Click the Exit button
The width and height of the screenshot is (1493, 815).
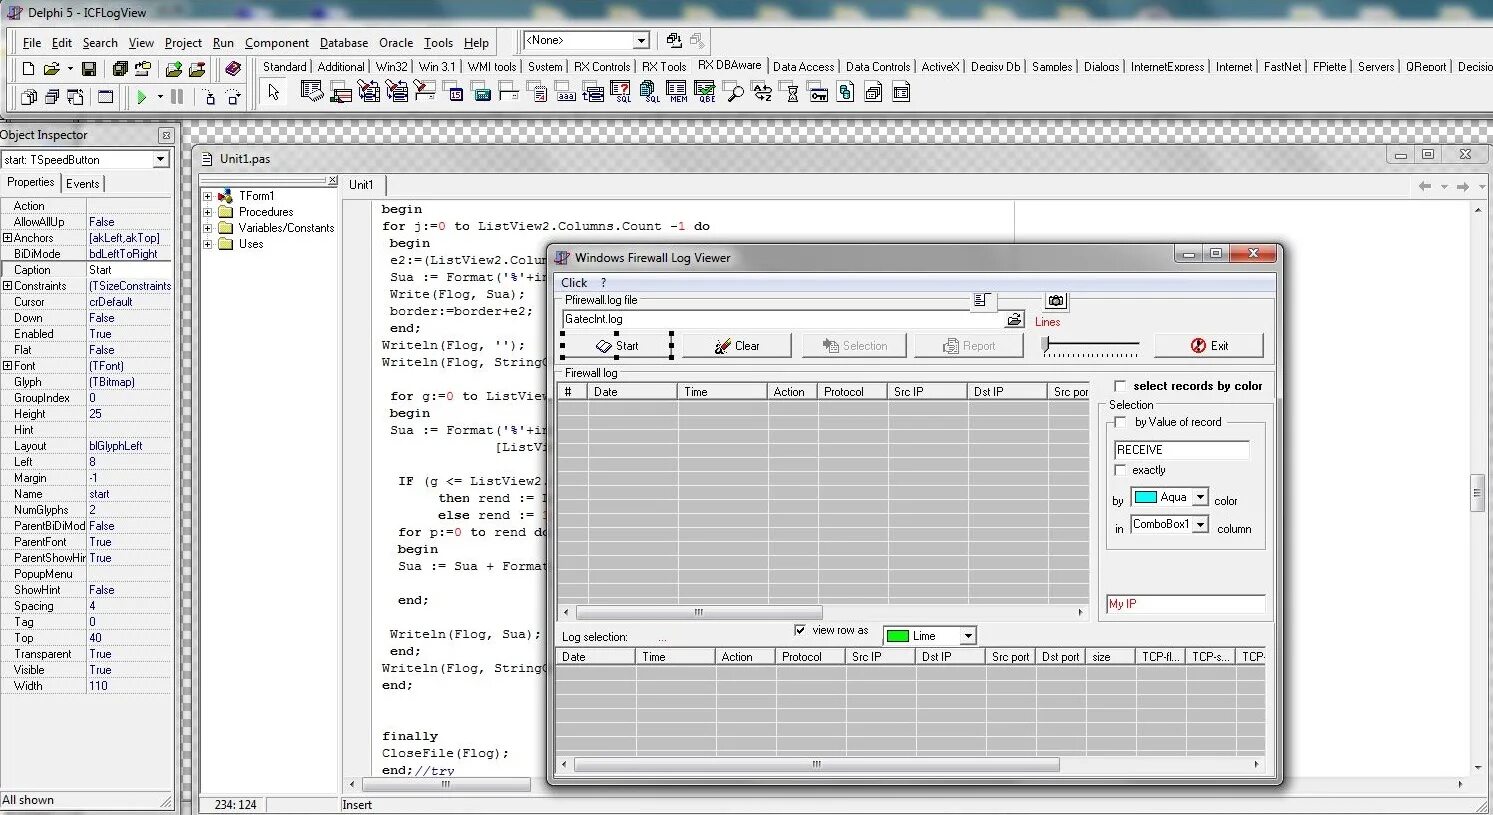click(1209, 346)
